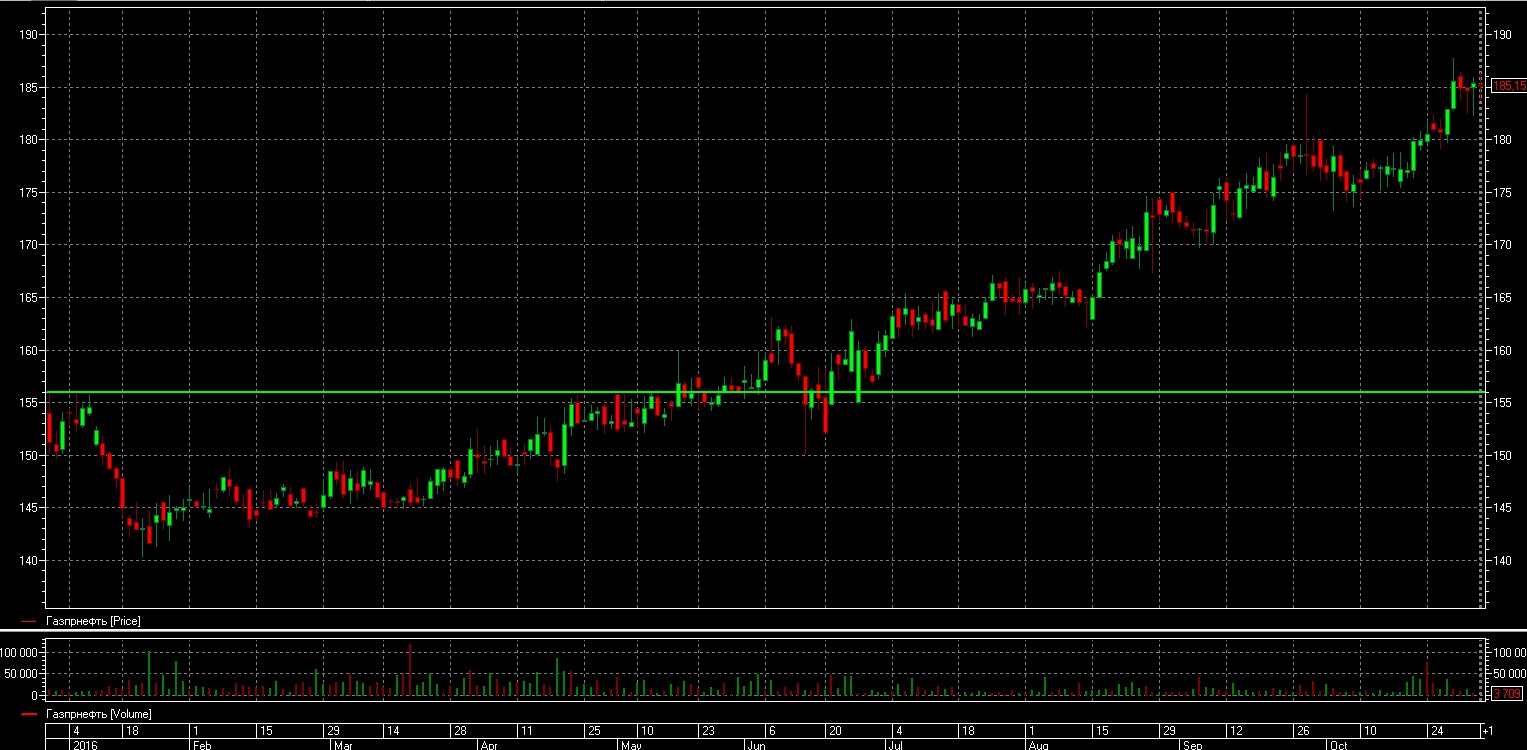
Task: Click the date label 11 on the time axis
Action: coord(527,730)
